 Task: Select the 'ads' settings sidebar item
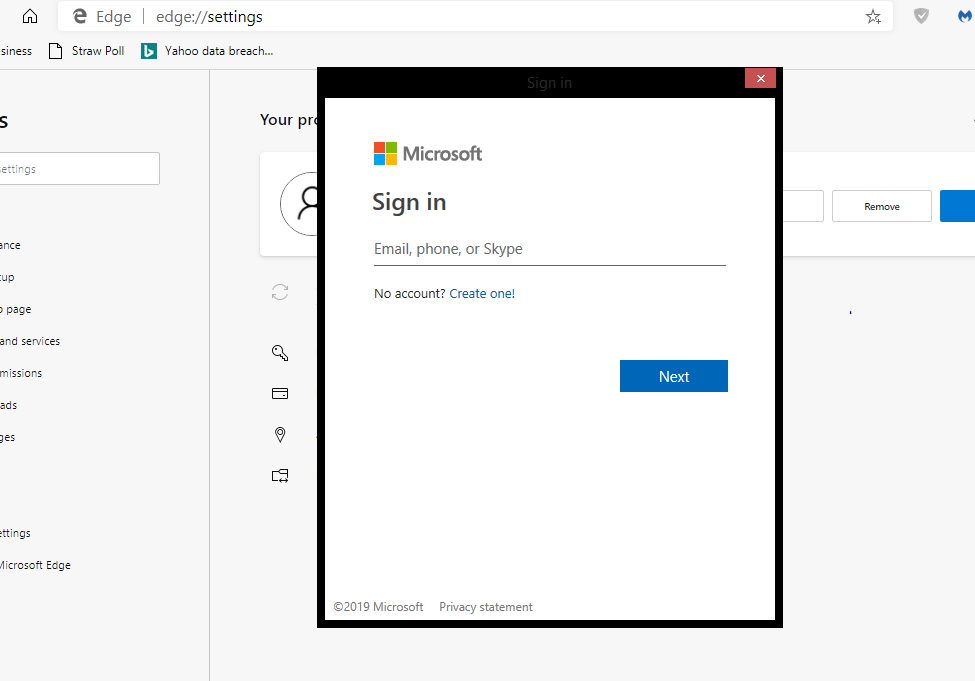tap(9, 405)
